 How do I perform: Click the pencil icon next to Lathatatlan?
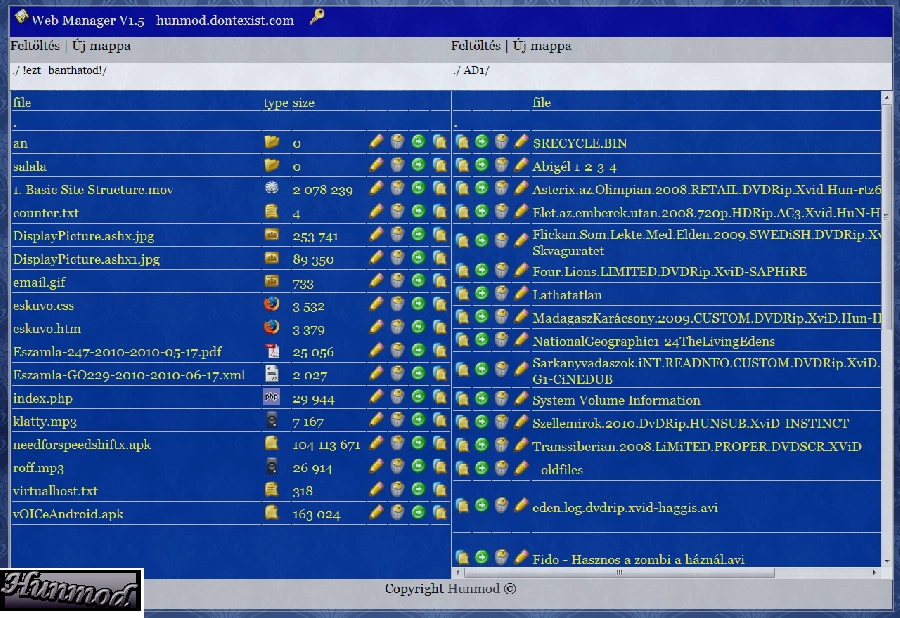click(521, 294)
